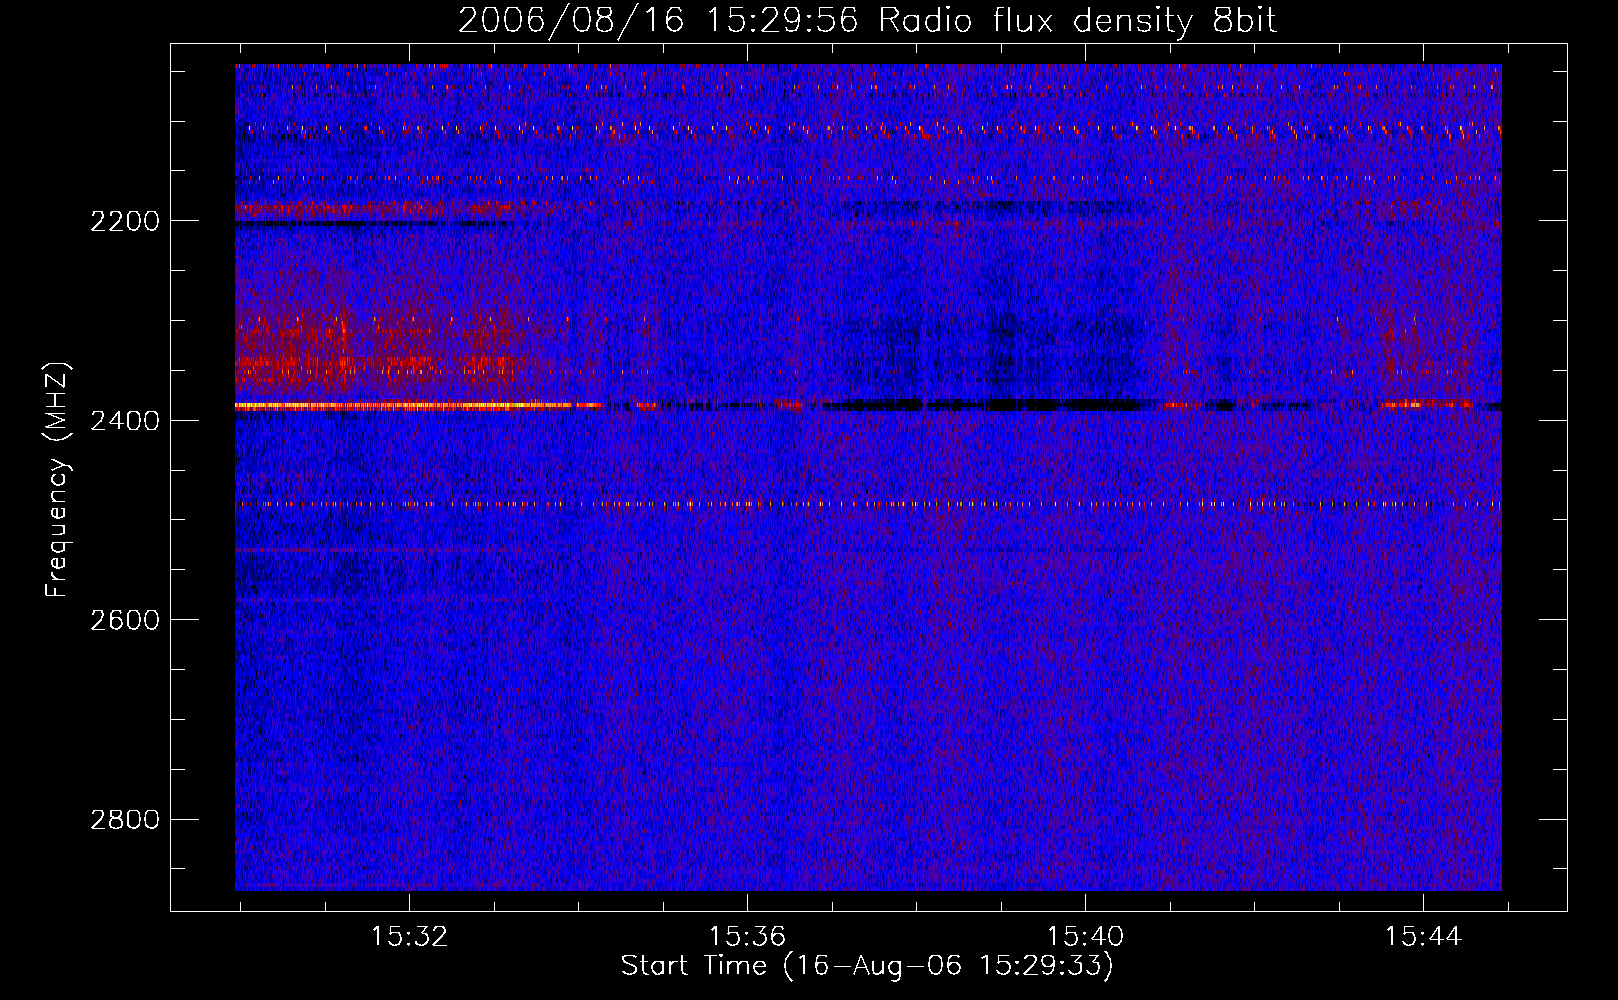1618x1000 pixels.
Task: Click the 15:44 time tick label
Action: pos(1423,937)
